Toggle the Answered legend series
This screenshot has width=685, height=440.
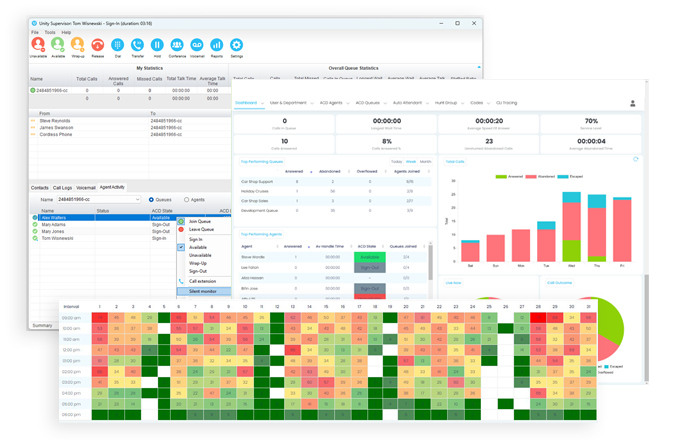coord(509,177)
